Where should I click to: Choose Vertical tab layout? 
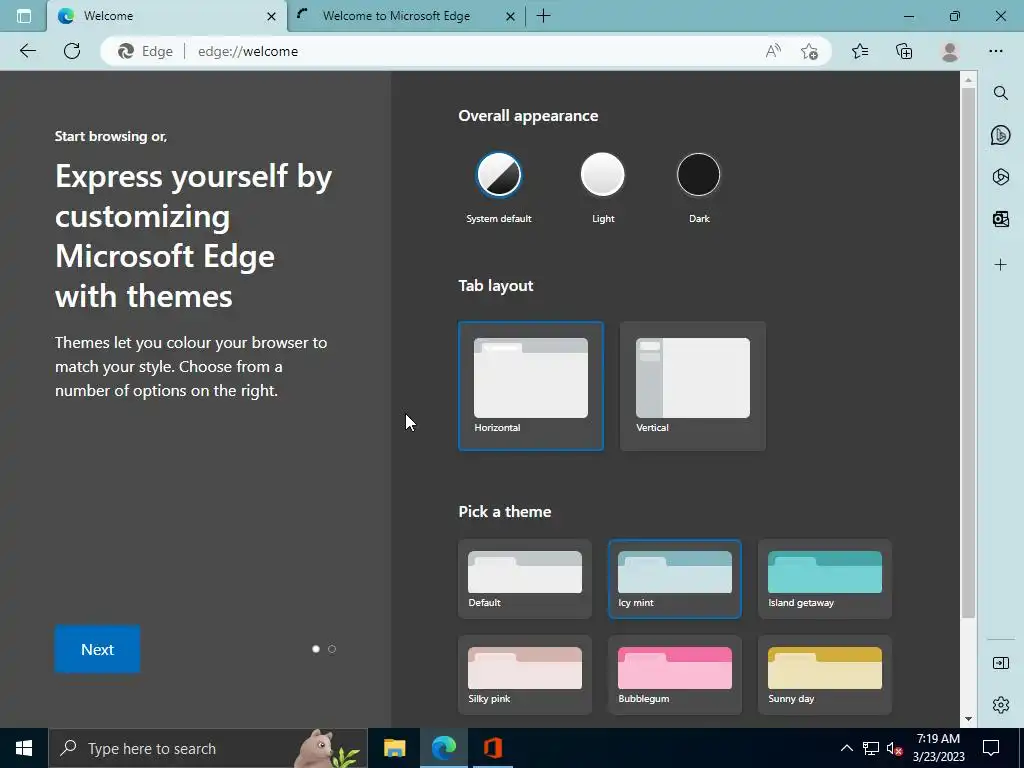point(693,386)
